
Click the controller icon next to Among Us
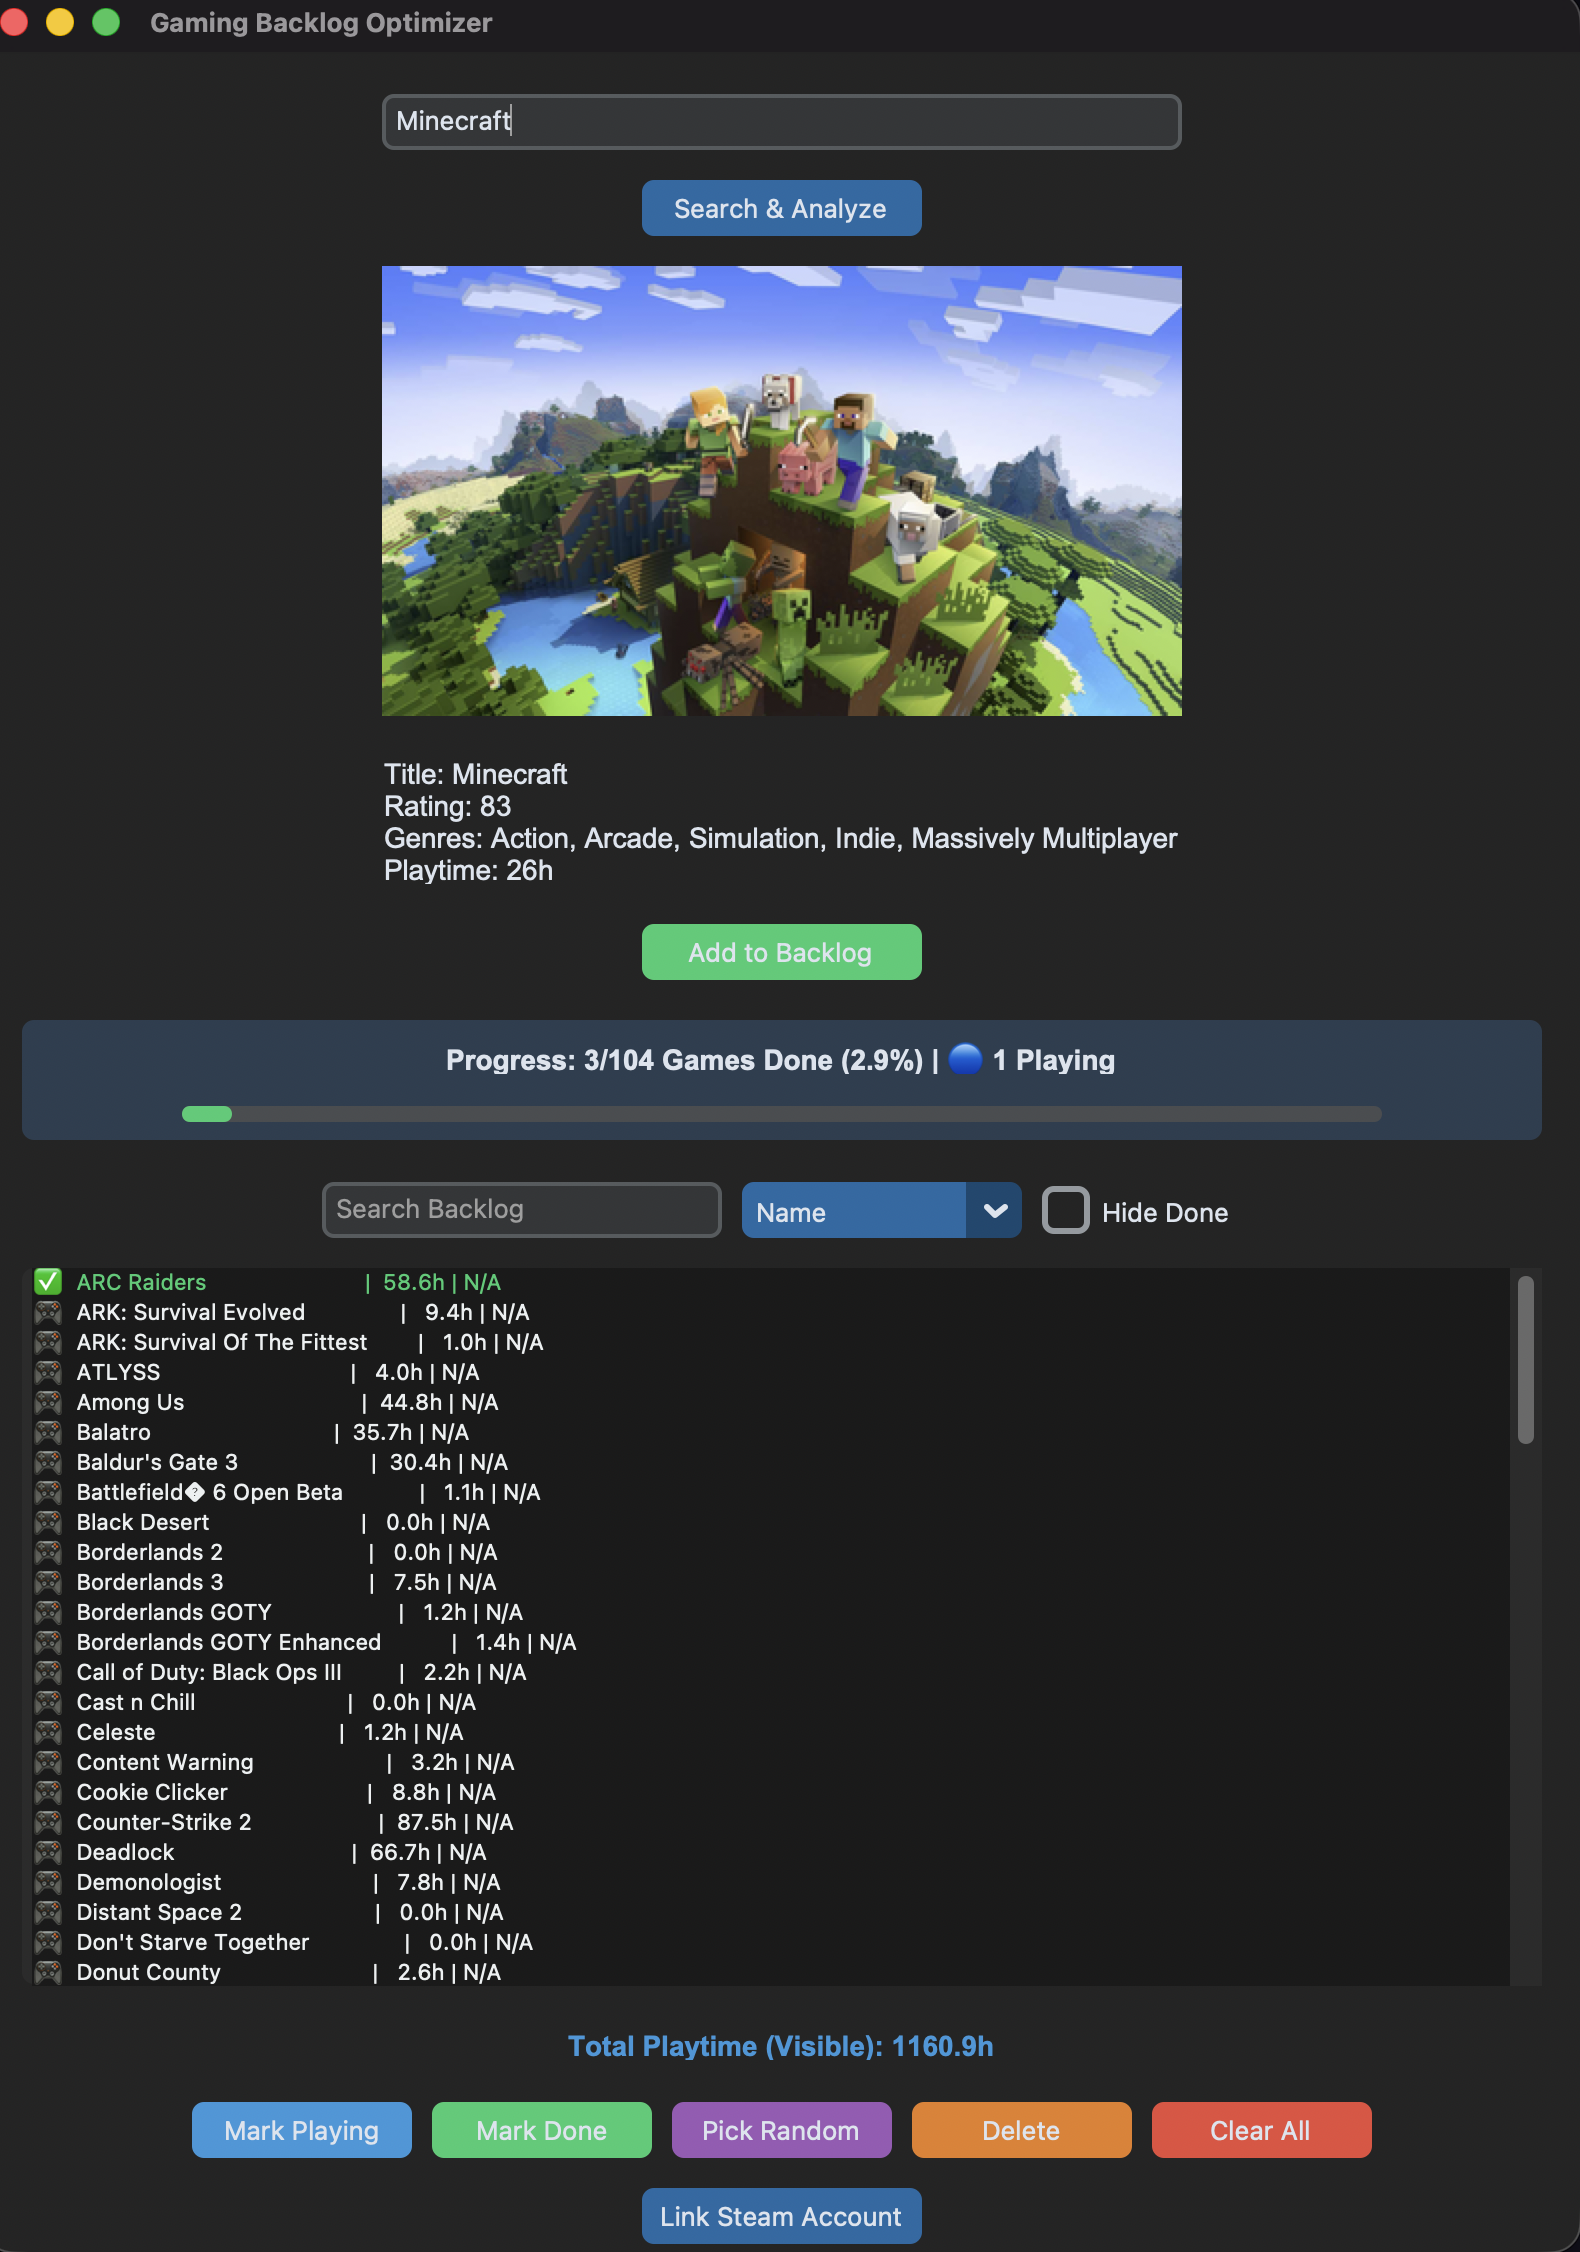pyautogui.click(x=48, y=1401)
